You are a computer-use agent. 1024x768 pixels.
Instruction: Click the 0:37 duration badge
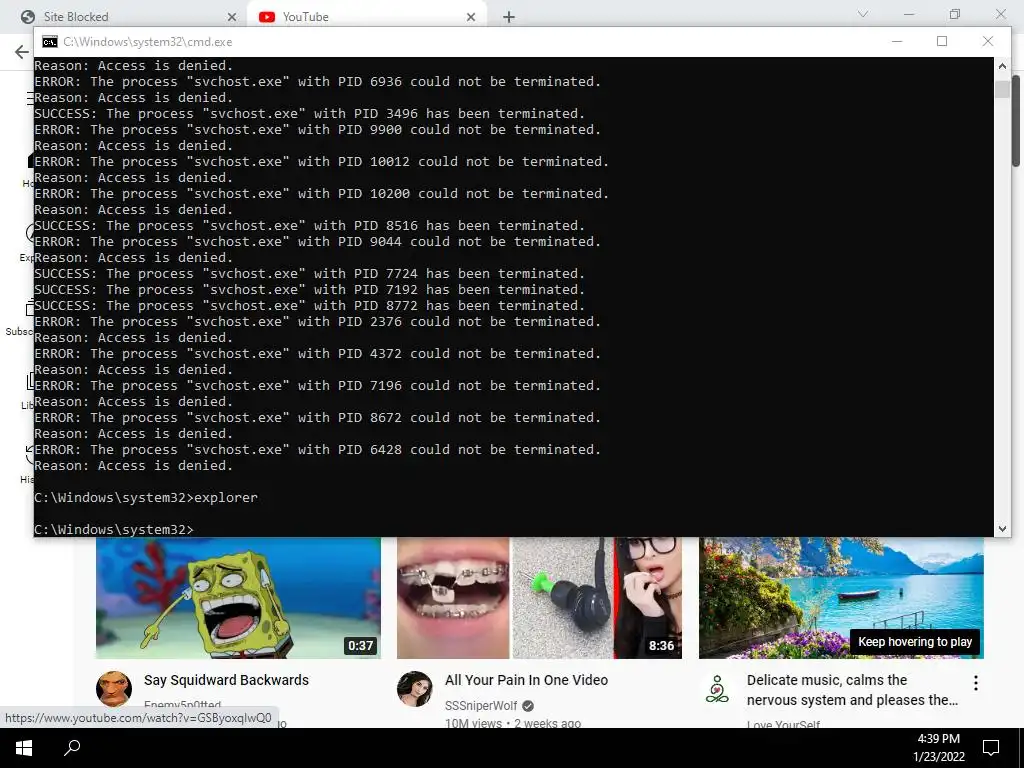(360, 645)
